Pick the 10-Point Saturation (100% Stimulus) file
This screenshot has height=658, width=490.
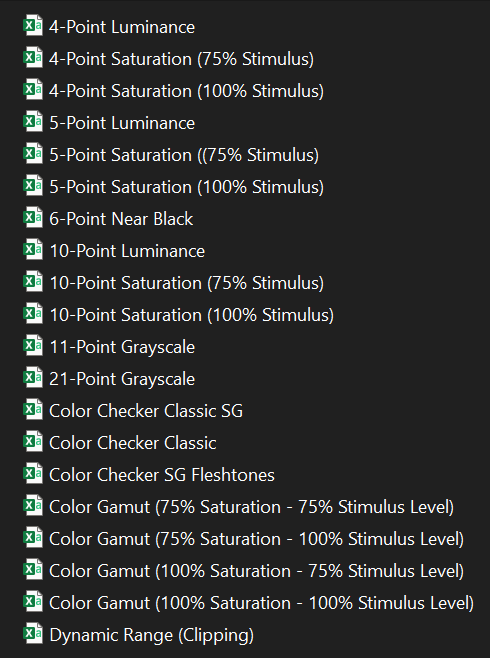192,315
